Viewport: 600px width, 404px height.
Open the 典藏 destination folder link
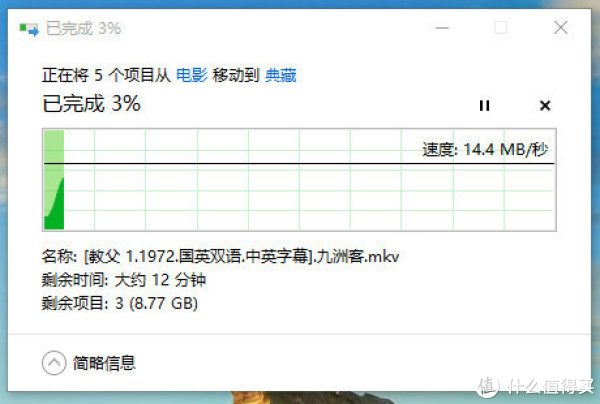(281, 75)
